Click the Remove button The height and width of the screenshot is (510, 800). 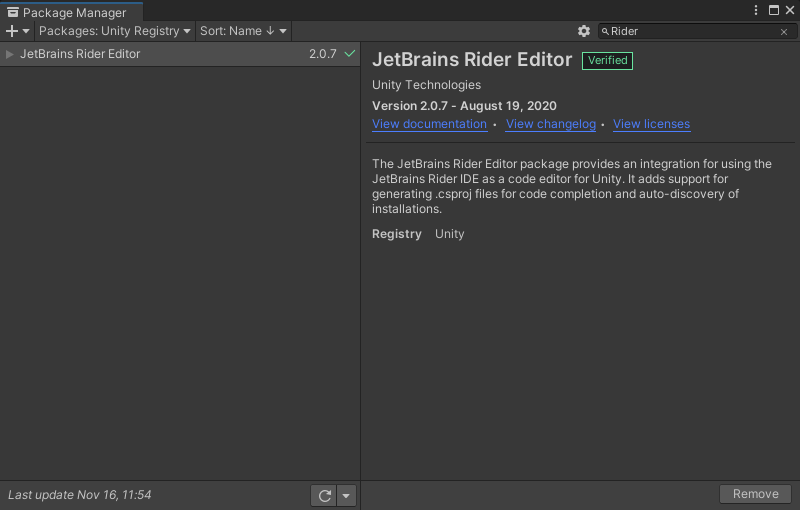pos(755,494)
